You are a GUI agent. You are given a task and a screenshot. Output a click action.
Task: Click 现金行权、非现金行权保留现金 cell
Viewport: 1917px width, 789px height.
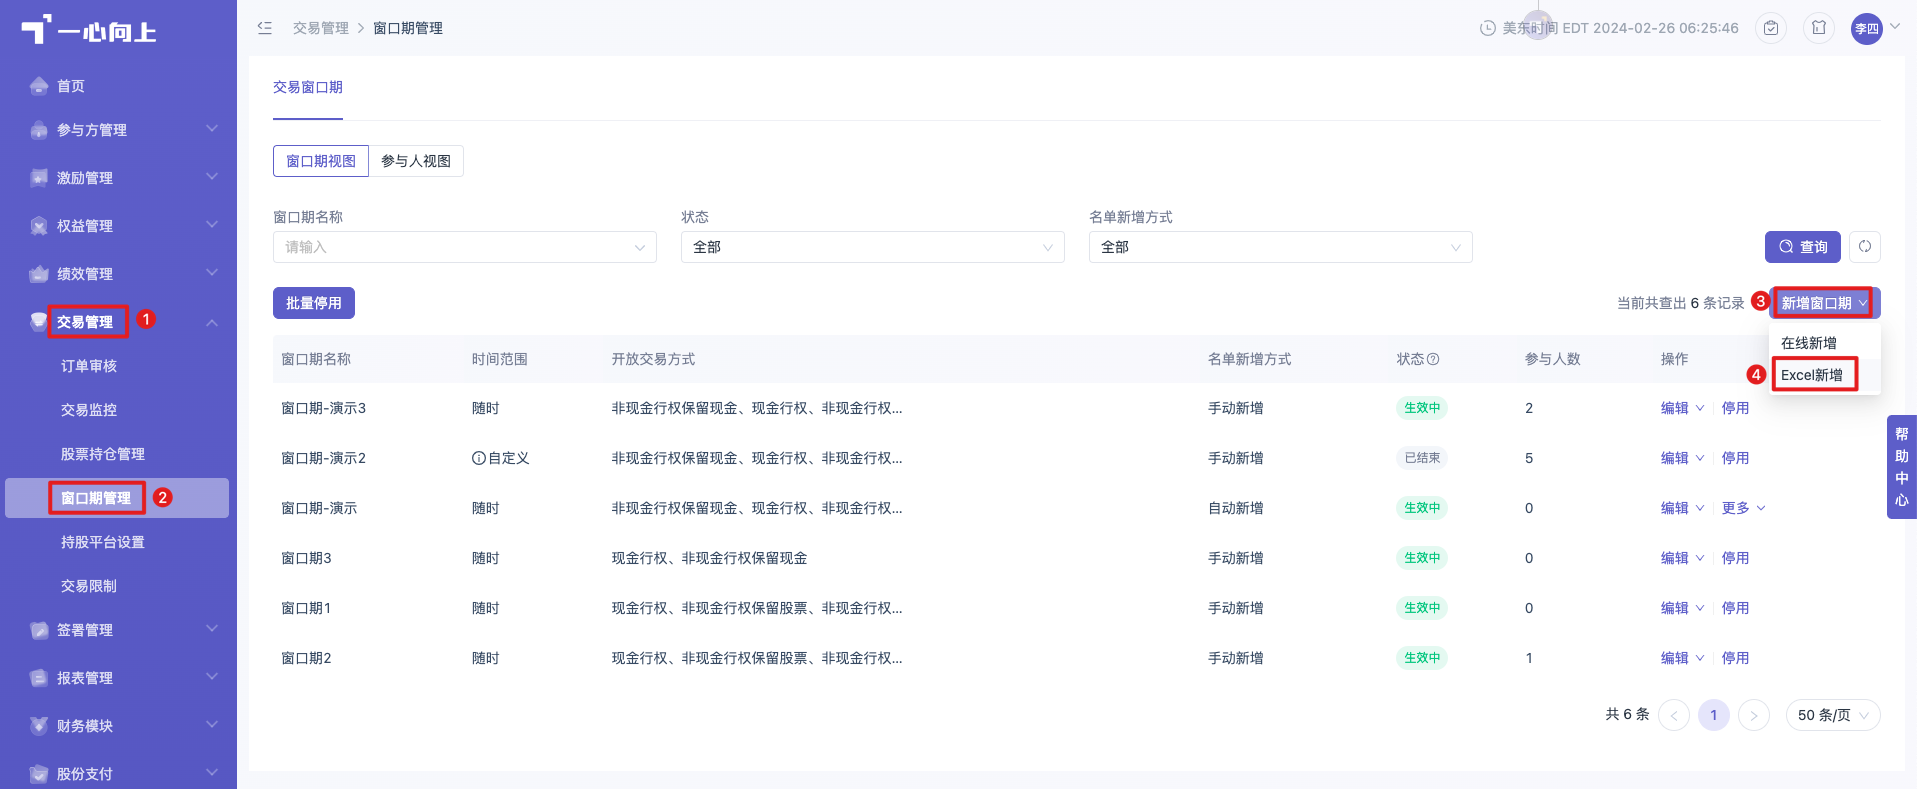pos(710,558)
